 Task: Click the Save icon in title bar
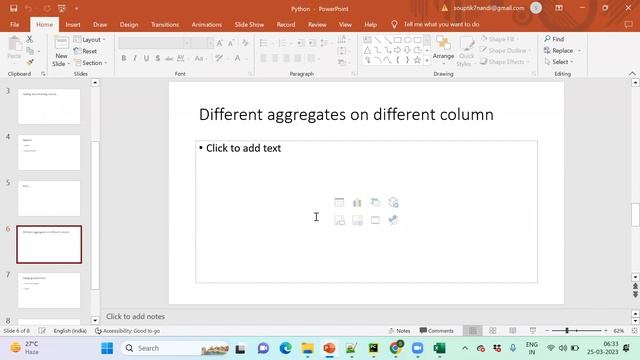(13, 8)
